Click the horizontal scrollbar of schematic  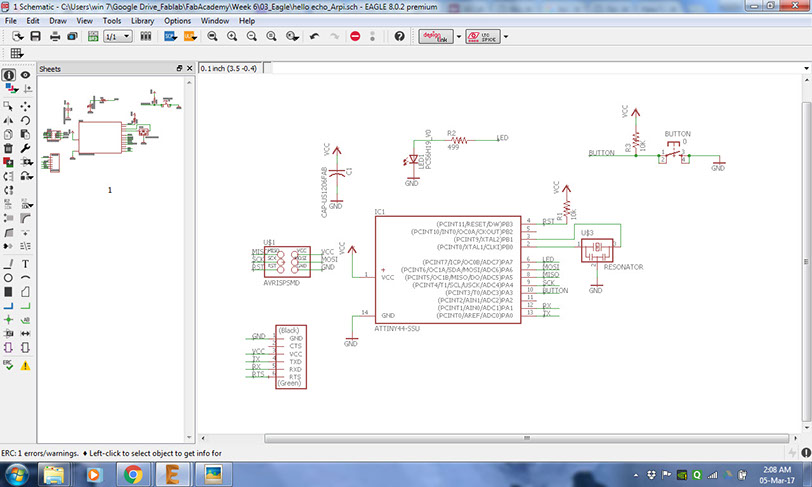[x=526, y=438]
